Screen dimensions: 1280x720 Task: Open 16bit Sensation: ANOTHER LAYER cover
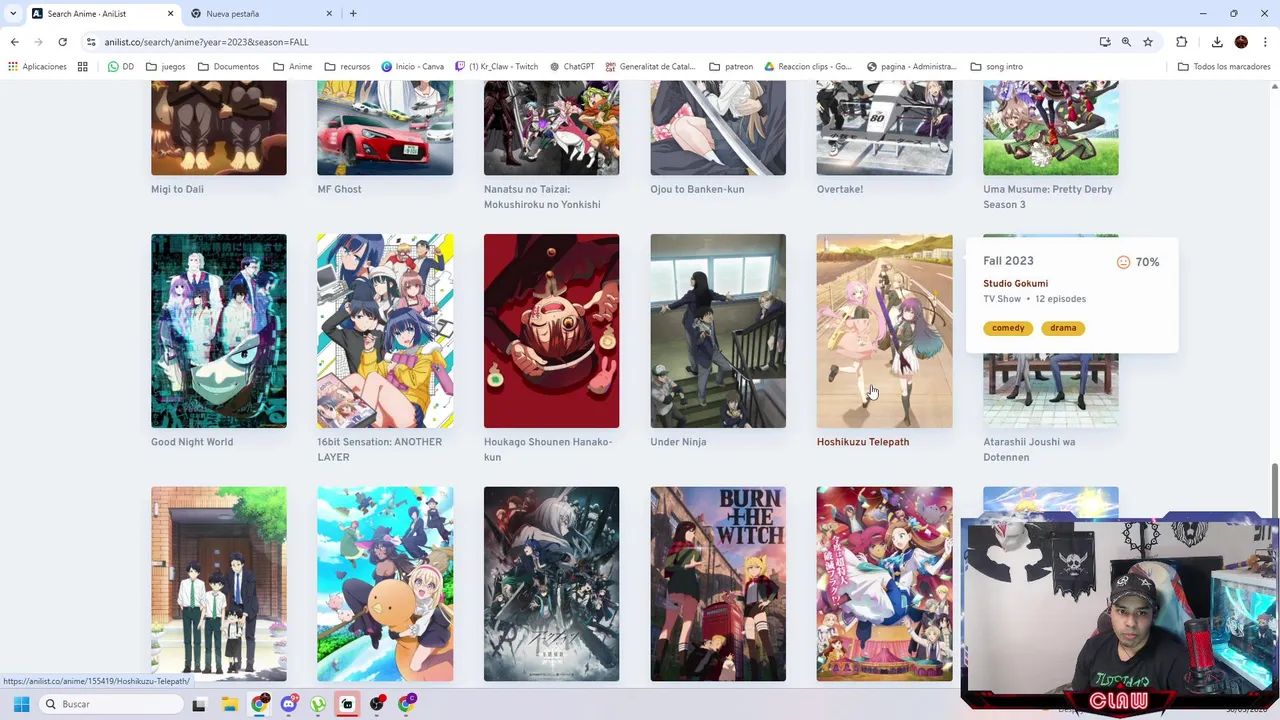385,331
